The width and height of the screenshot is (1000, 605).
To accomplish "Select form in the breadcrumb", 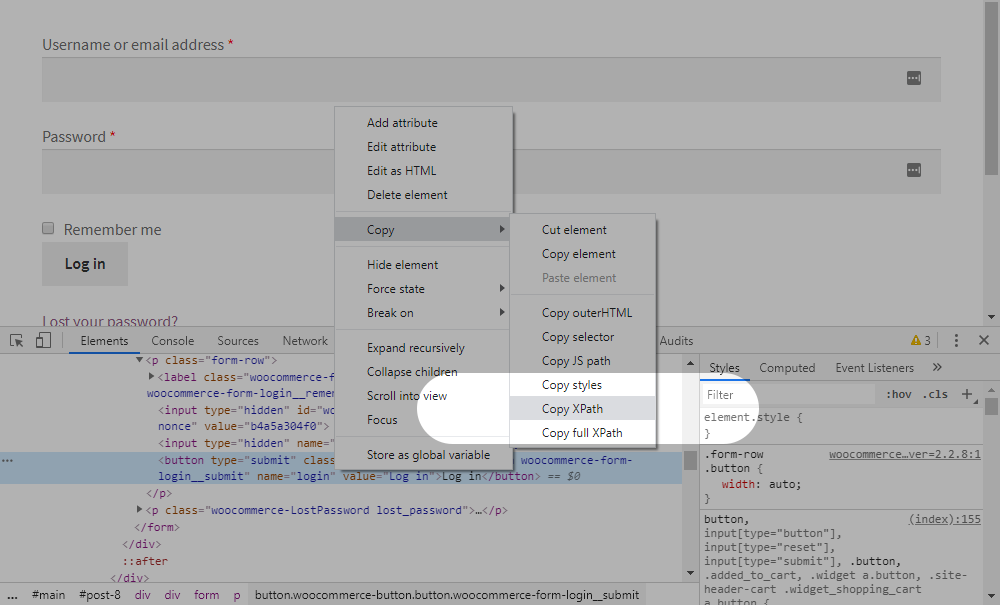I will [x=207, y=595].
